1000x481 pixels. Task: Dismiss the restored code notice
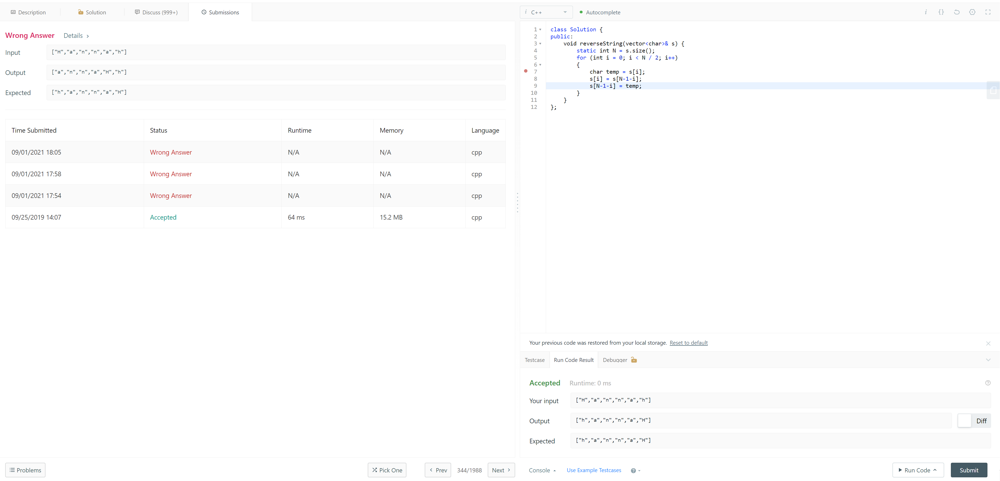click(988, 343)
